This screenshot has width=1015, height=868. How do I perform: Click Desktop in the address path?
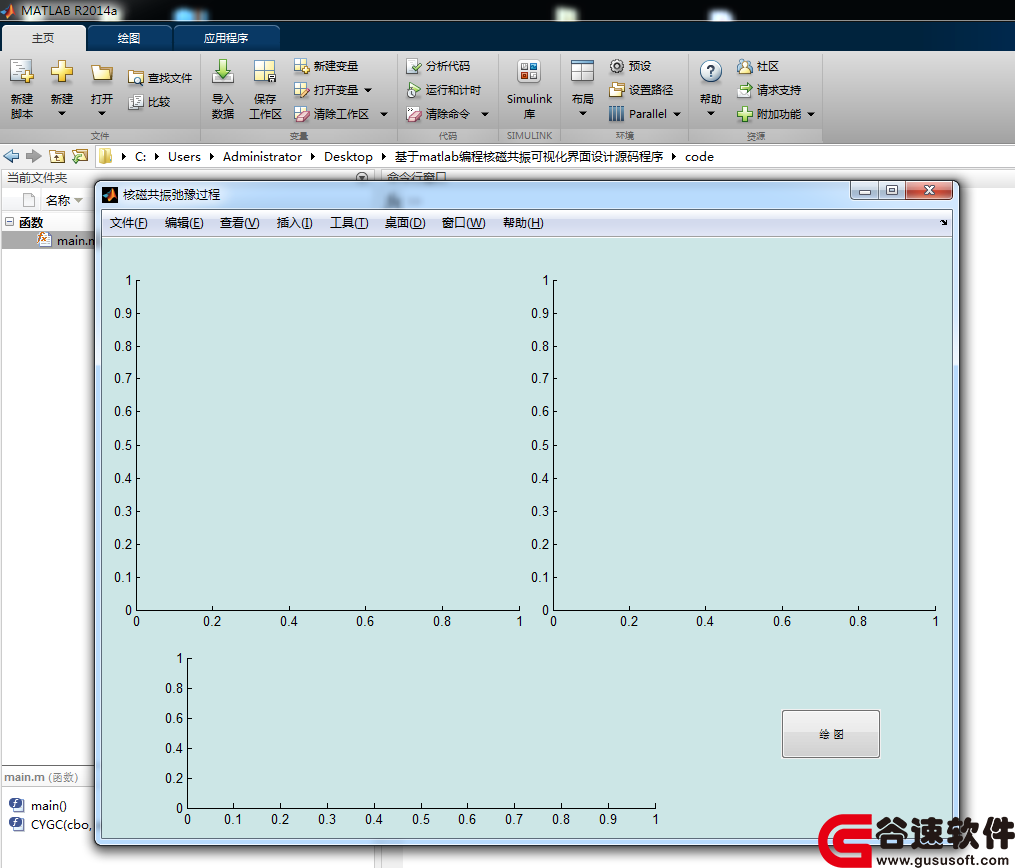coord(348,157)
